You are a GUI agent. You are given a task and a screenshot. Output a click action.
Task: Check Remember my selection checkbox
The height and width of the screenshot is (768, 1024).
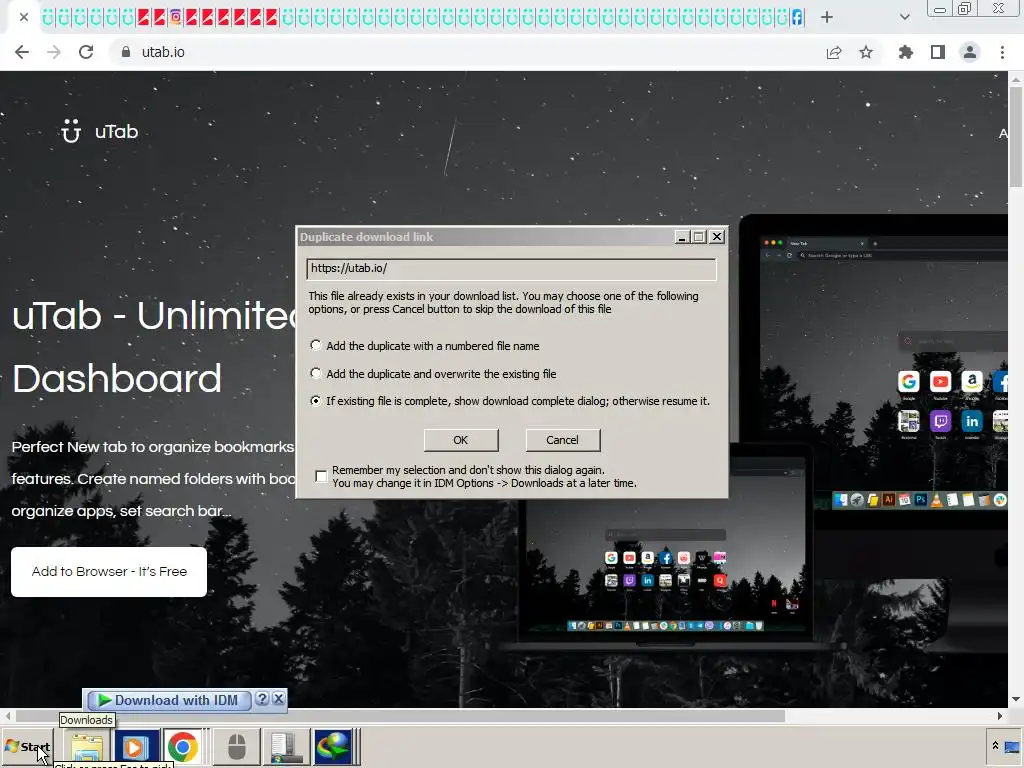tap(321, 476)
